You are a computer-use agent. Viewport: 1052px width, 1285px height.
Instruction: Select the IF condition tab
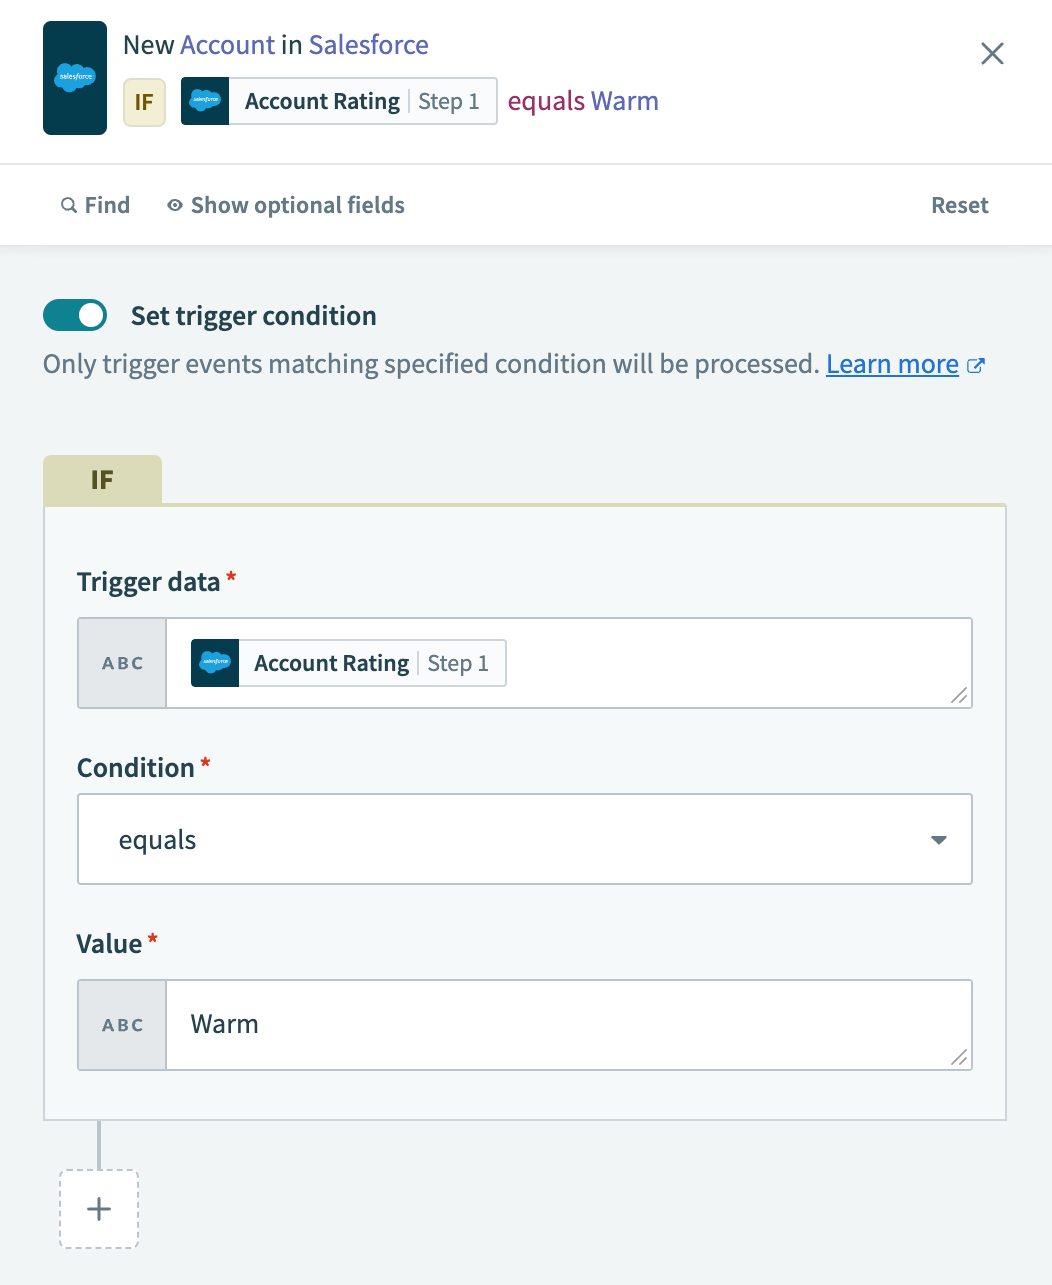click(x=102, y=480)
